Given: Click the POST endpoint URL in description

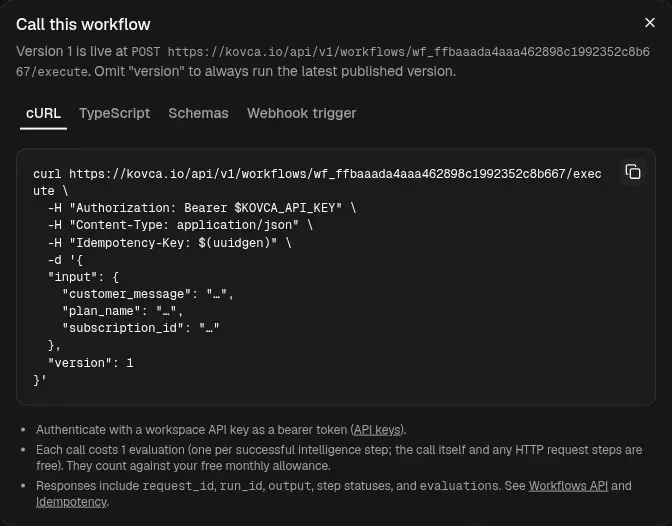Looking at the screenshot, I should pos(333,61).
